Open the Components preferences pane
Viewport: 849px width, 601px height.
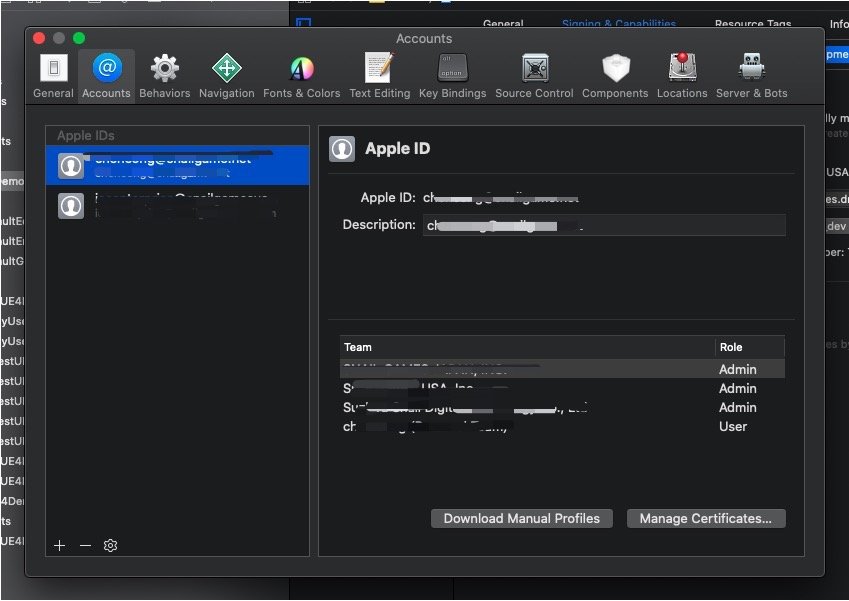click(x=615, y=76)
